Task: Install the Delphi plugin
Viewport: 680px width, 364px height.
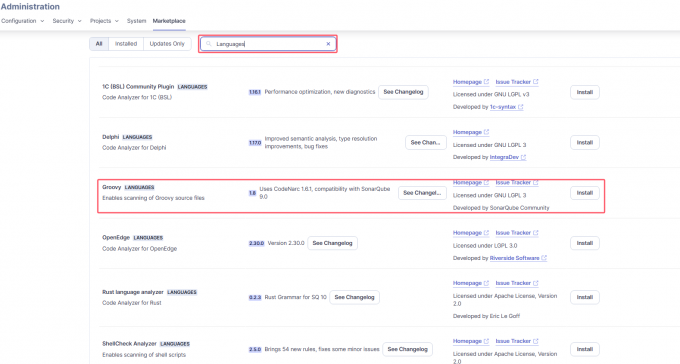Action: (x=585, y=143)
